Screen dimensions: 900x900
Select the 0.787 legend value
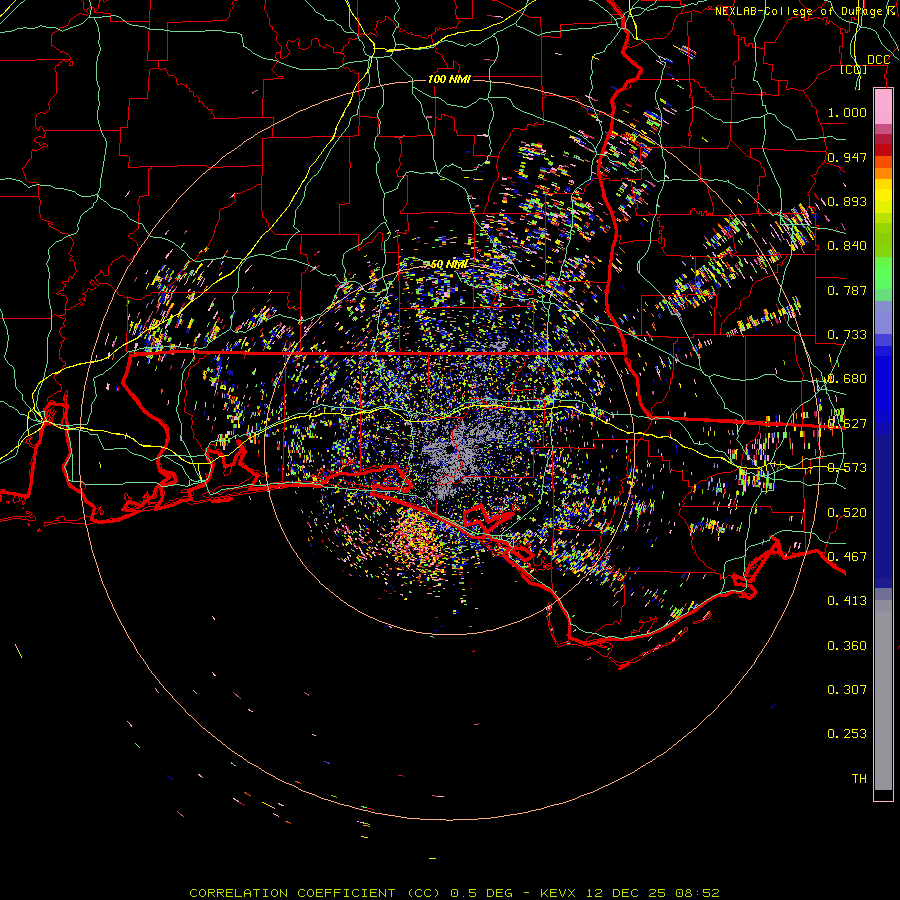[x=847, y=290]
